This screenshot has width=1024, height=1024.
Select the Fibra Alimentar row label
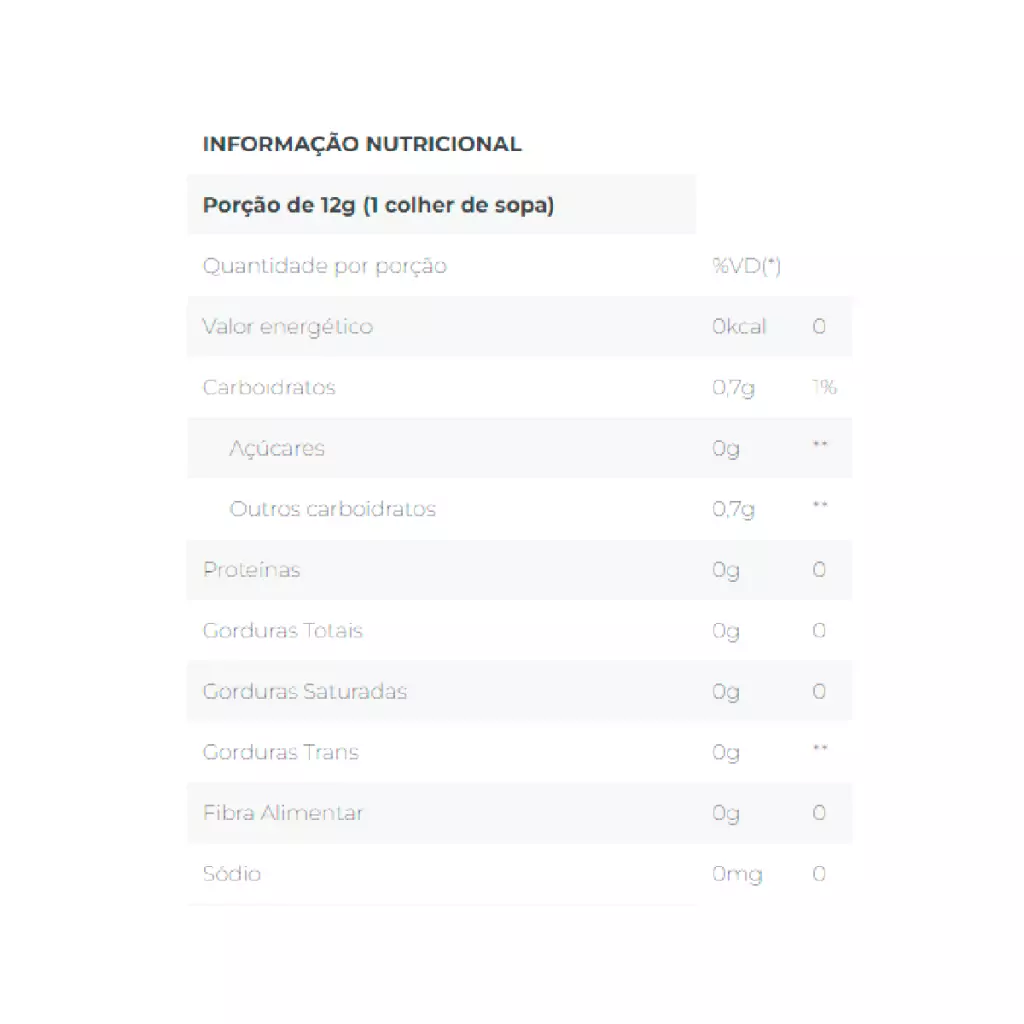[283, 813]
